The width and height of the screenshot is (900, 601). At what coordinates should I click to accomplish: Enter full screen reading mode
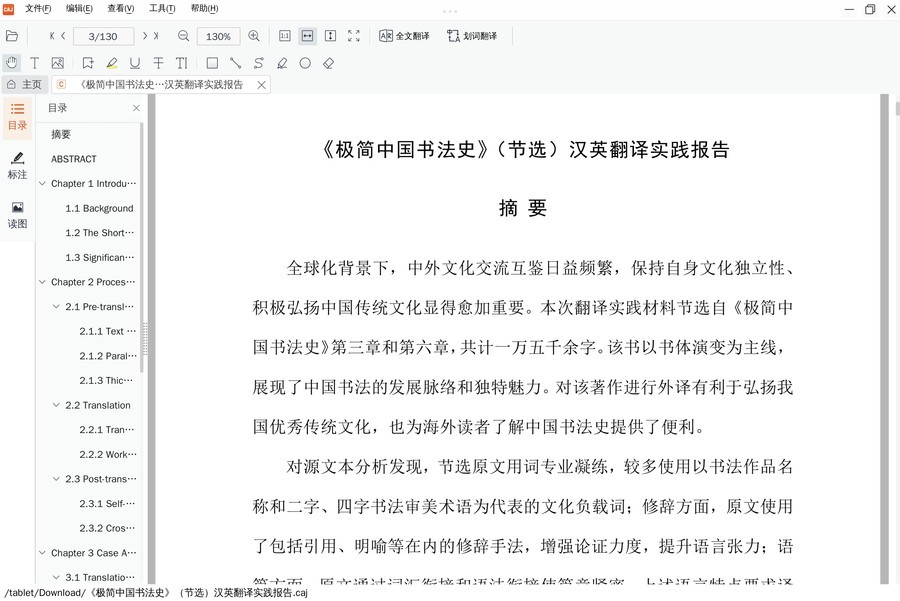[353, 36]
